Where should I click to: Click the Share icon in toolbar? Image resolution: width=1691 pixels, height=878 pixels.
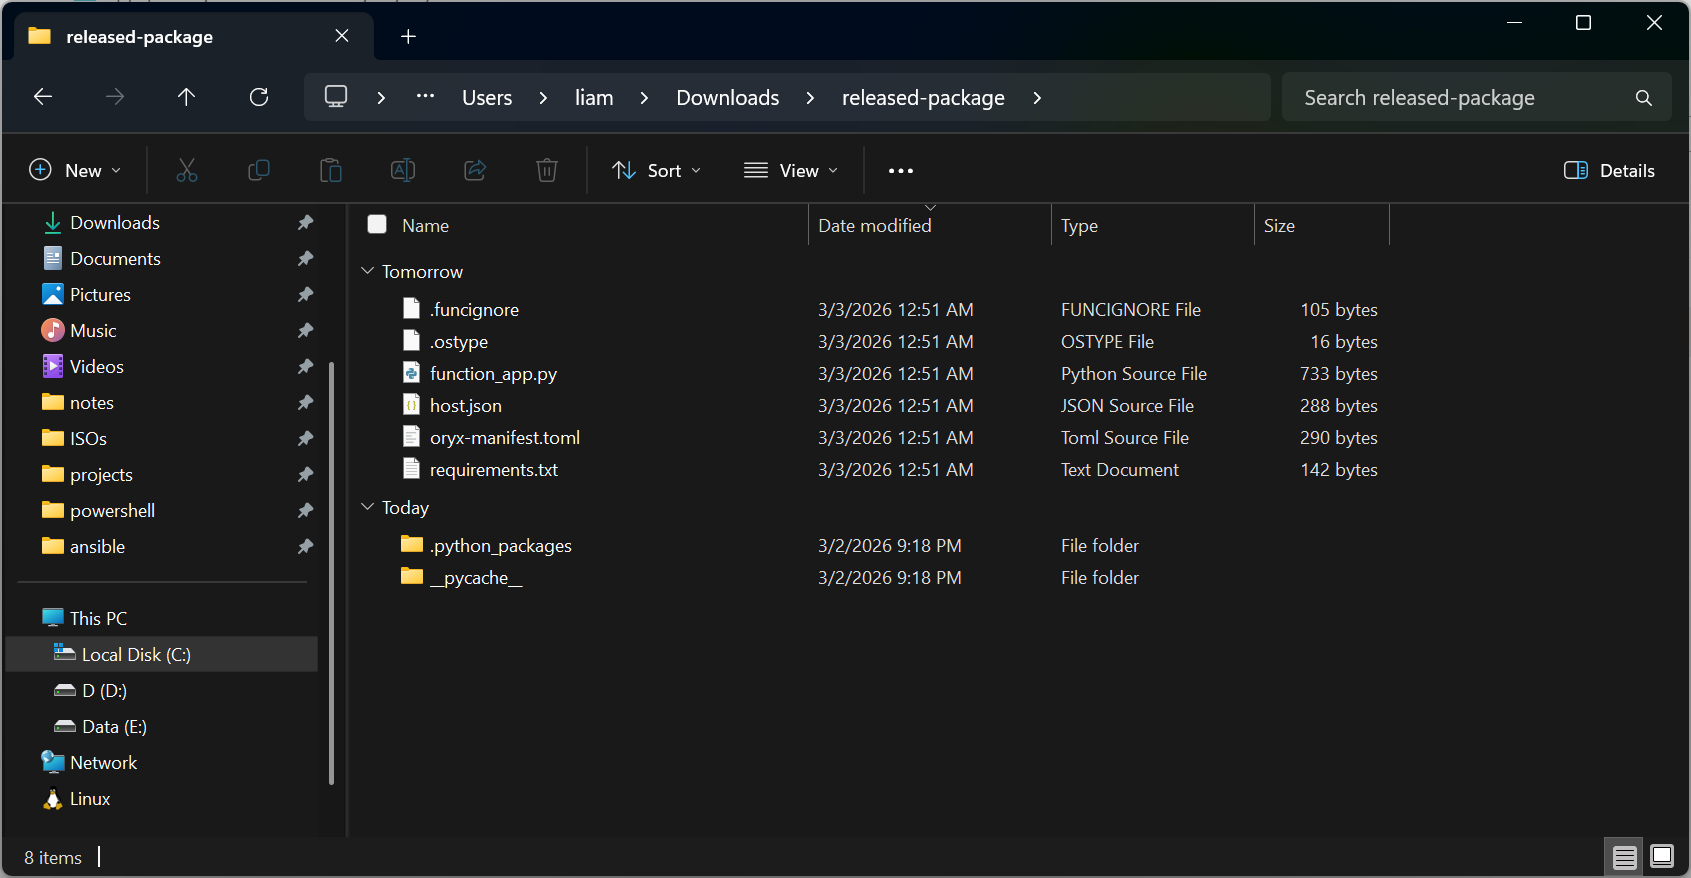pyautogui.click(x=475, y=171)
